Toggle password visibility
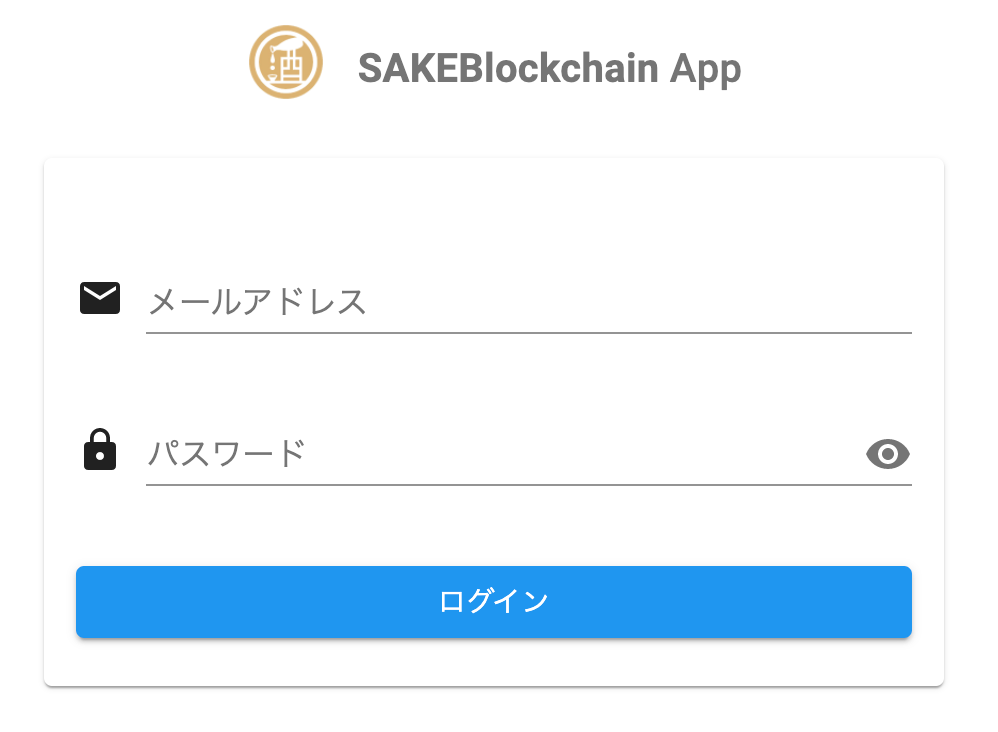 tap(887, 455)
